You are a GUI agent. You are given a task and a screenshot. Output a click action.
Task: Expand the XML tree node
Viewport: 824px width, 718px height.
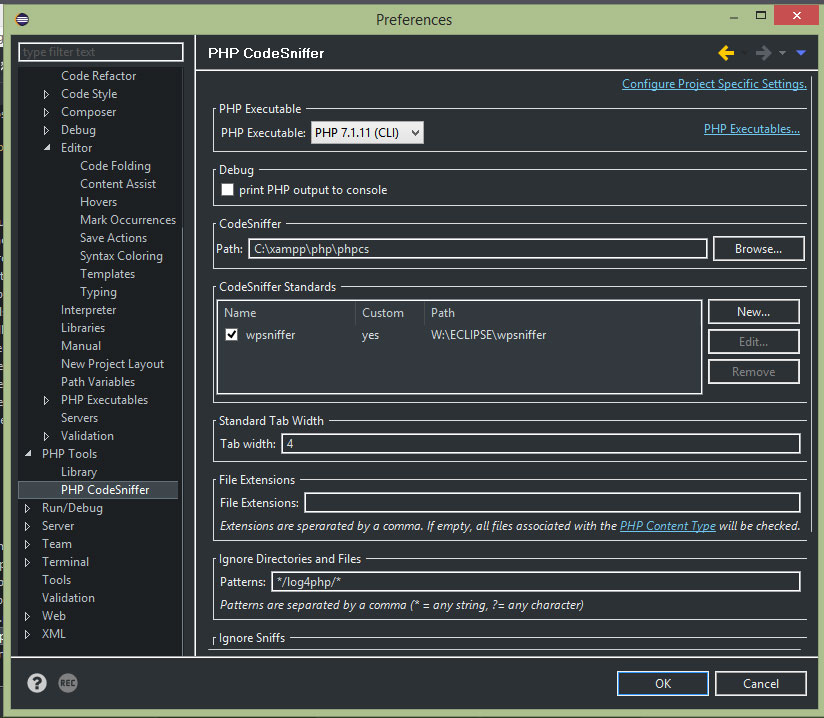27,634
